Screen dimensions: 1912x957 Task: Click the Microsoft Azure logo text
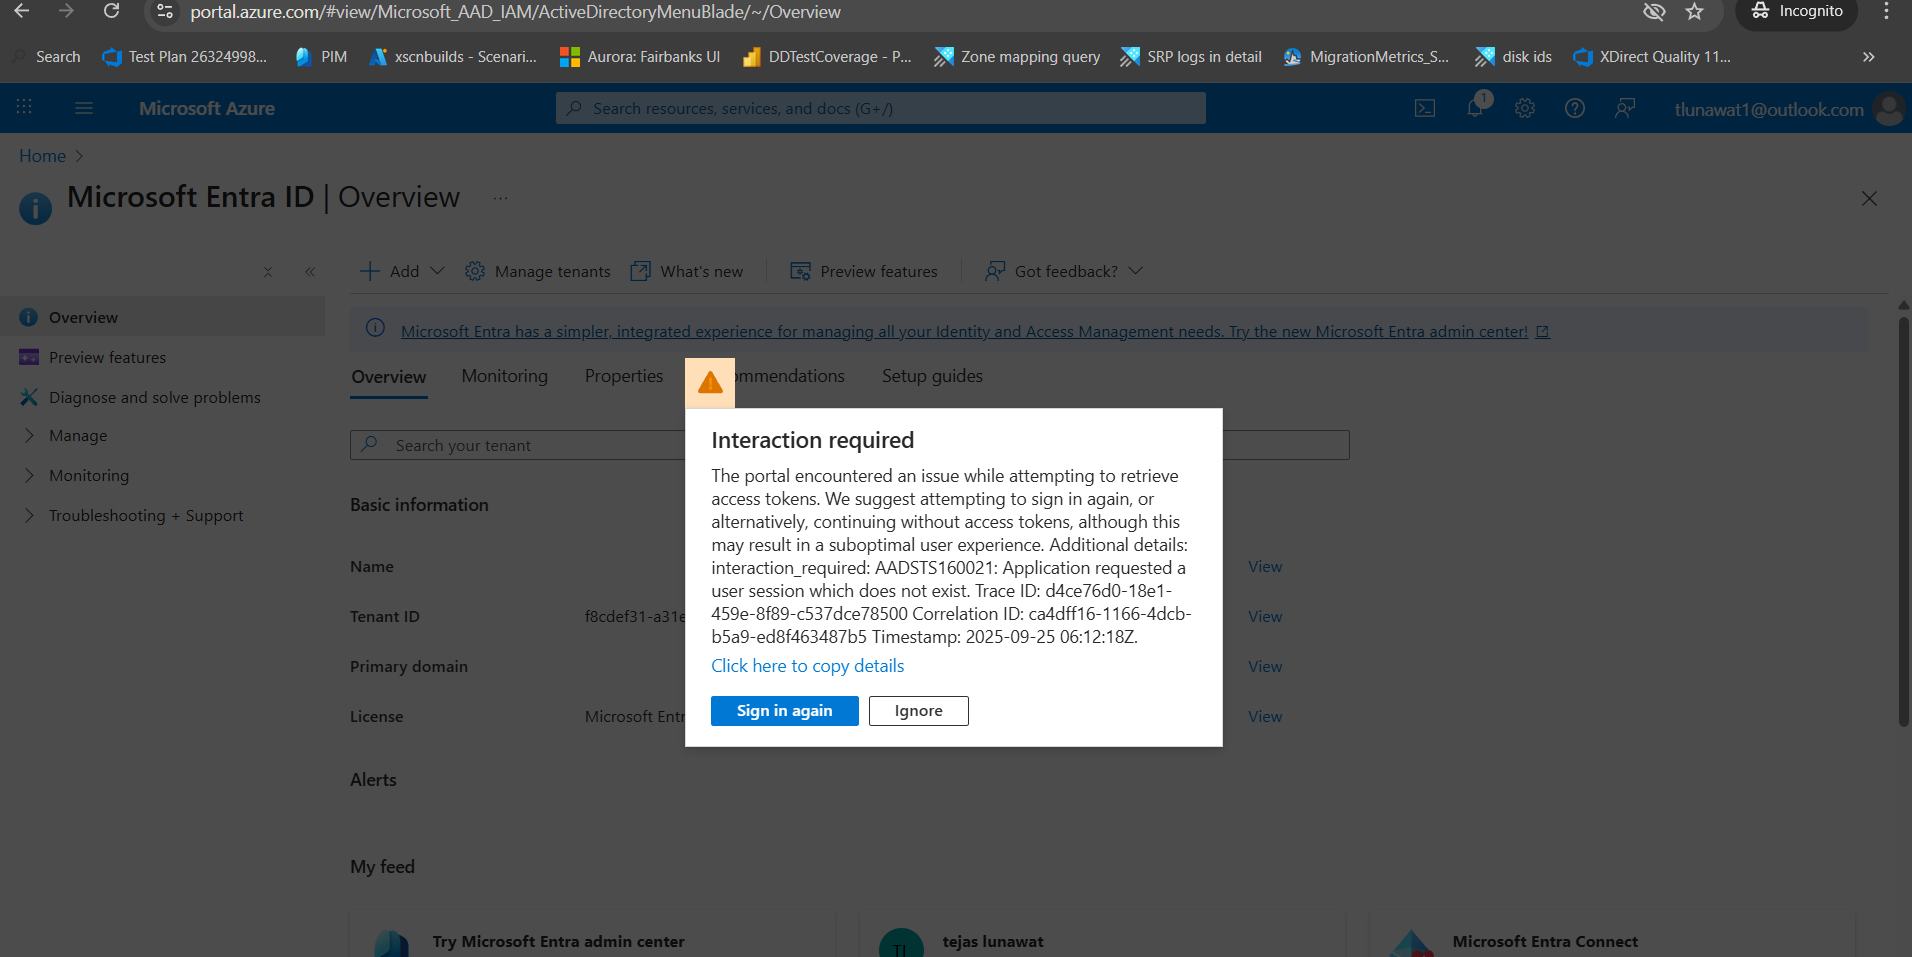click(x=207, y=108)
